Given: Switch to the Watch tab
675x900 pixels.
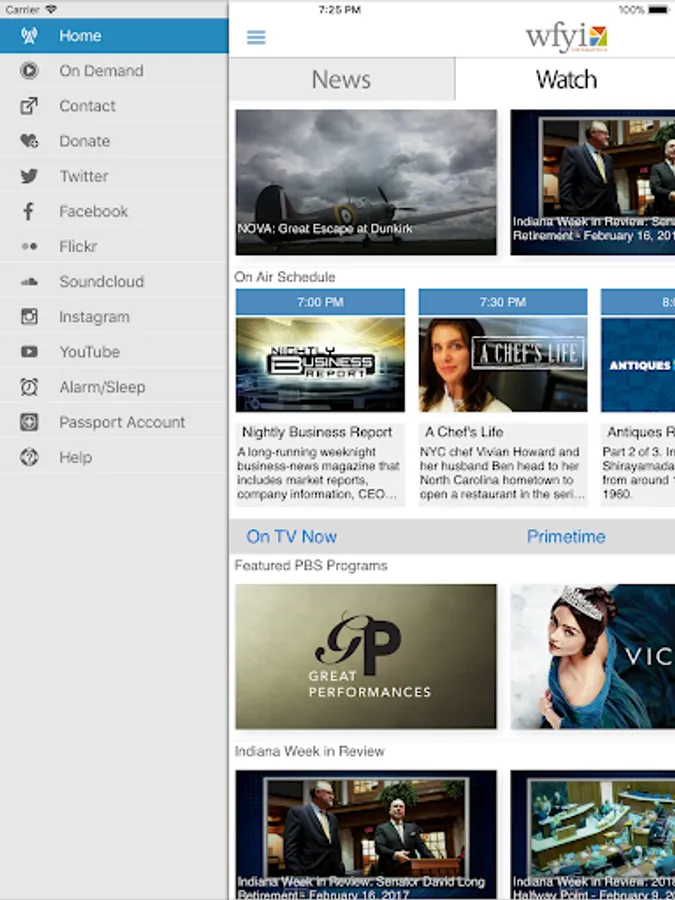Looking at the screenshot, I should [x=565, y=79].
